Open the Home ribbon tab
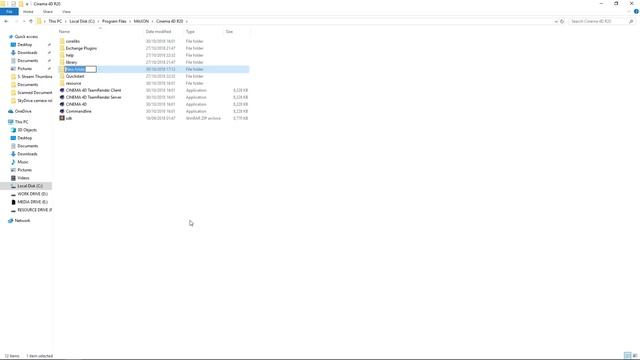Screen dimensions: 640x360 click(28, 12)
